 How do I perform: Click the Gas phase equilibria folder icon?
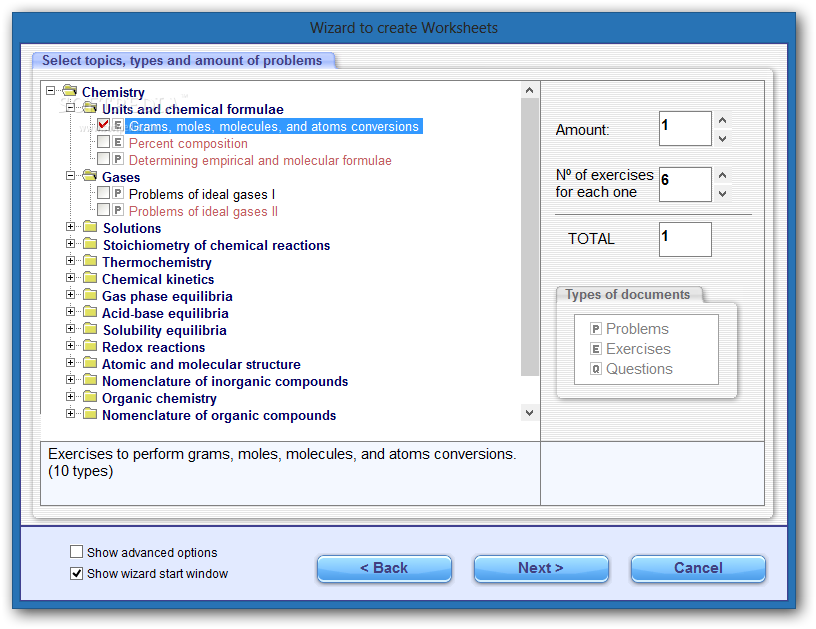pyautogui.click(x=91, y=295)
